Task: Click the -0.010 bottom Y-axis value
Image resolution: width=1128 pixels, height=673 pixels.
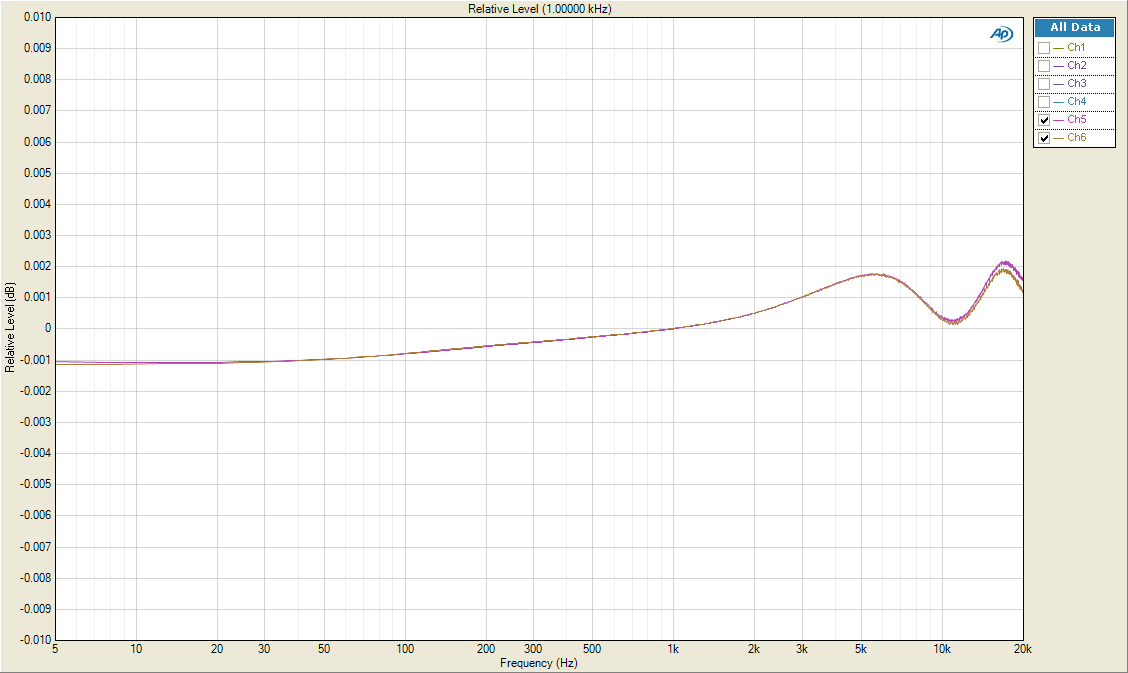Action: click(x=36, y=639)
